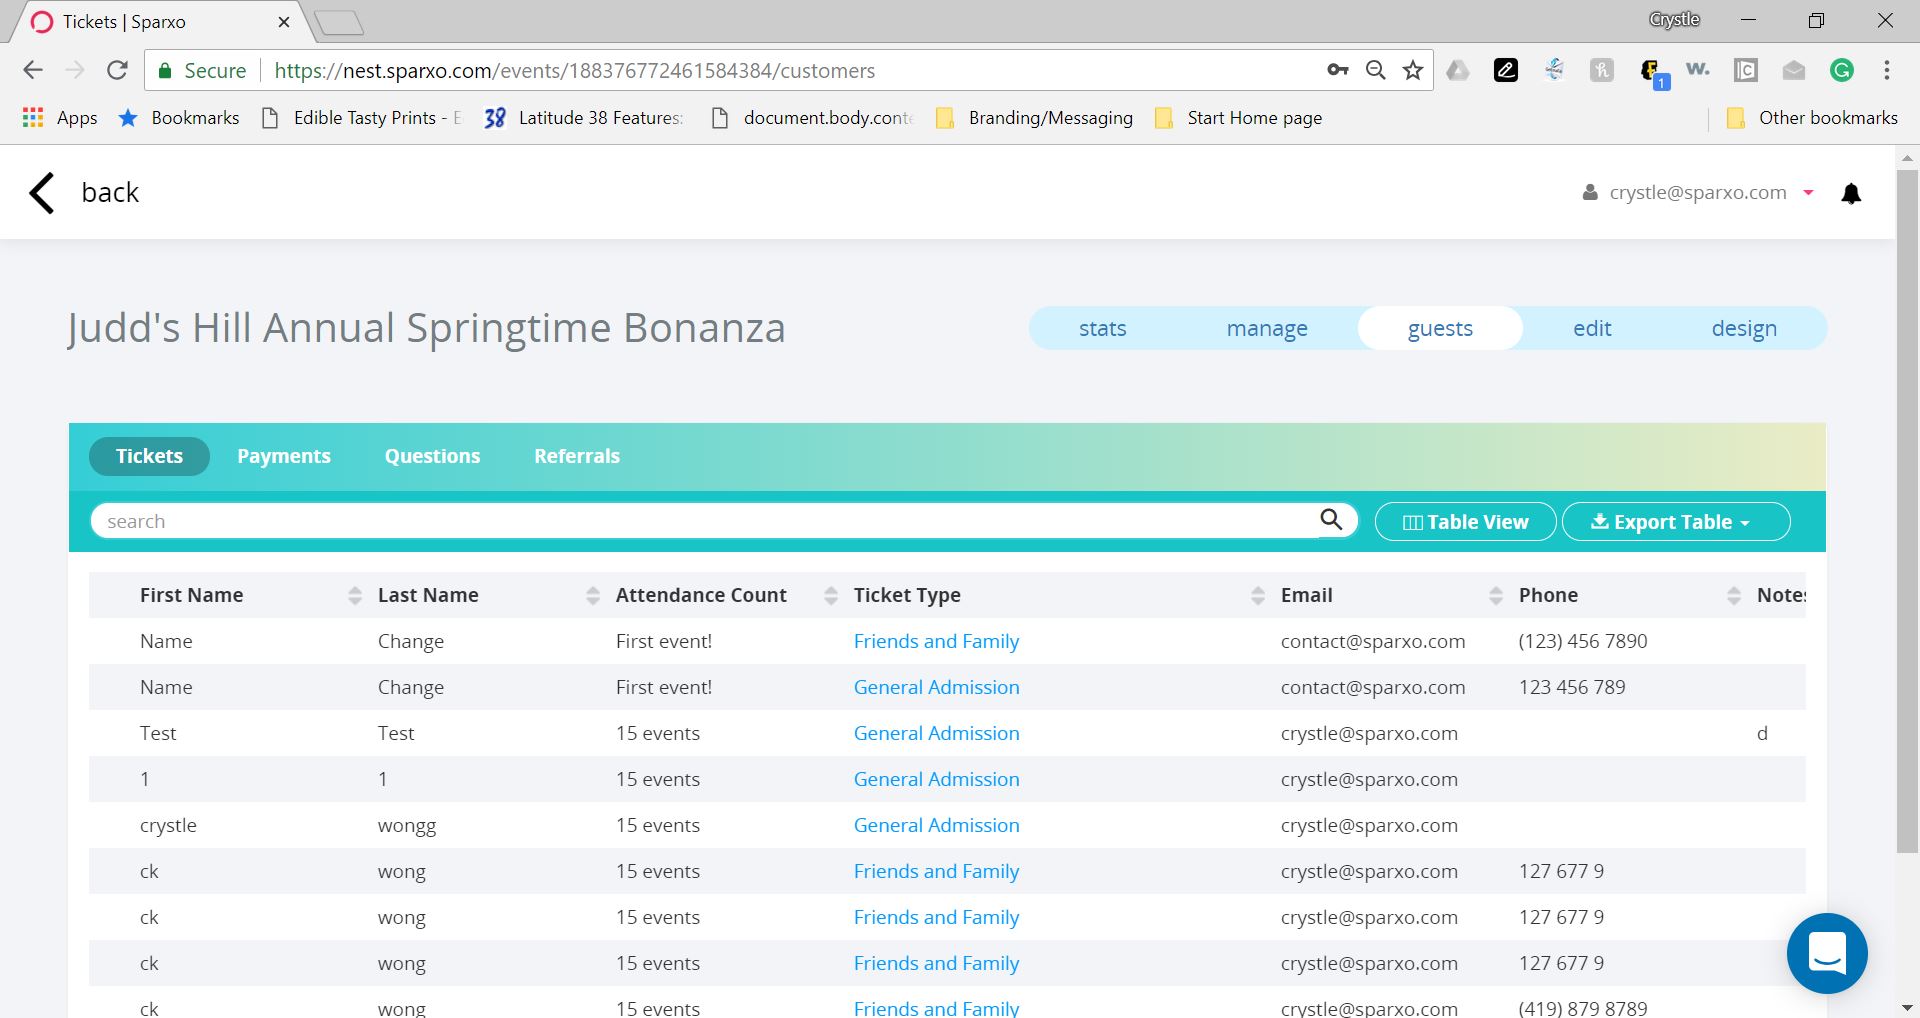
Task: Click the key icon in the address bar
Action: (x=1337, y=70)
